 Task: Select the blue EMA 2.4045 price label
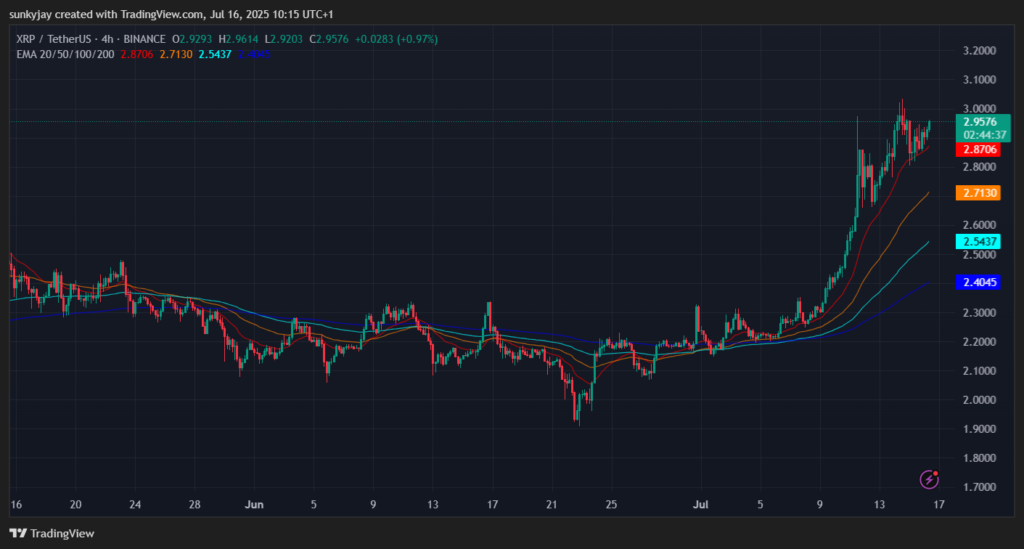tap(978, 282)
